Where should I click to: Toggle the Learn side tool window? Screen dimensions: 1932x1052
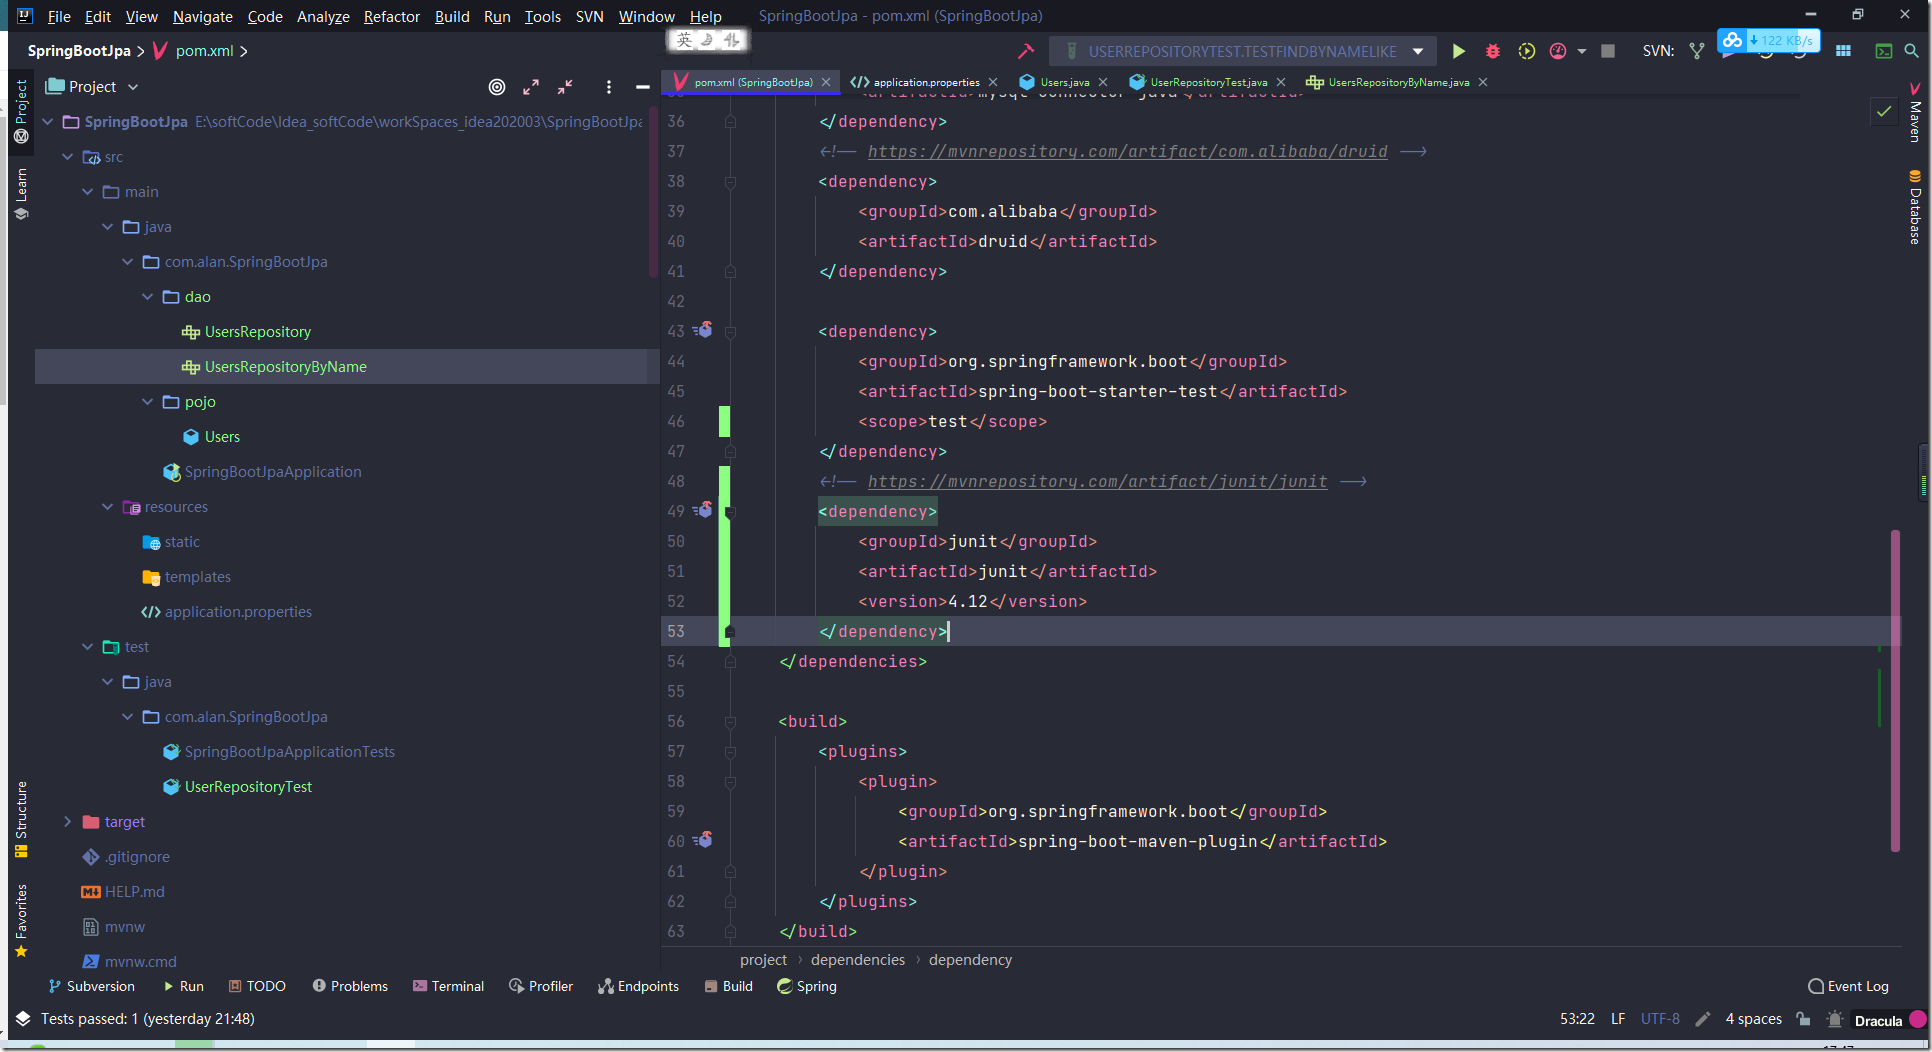(21, 194)
